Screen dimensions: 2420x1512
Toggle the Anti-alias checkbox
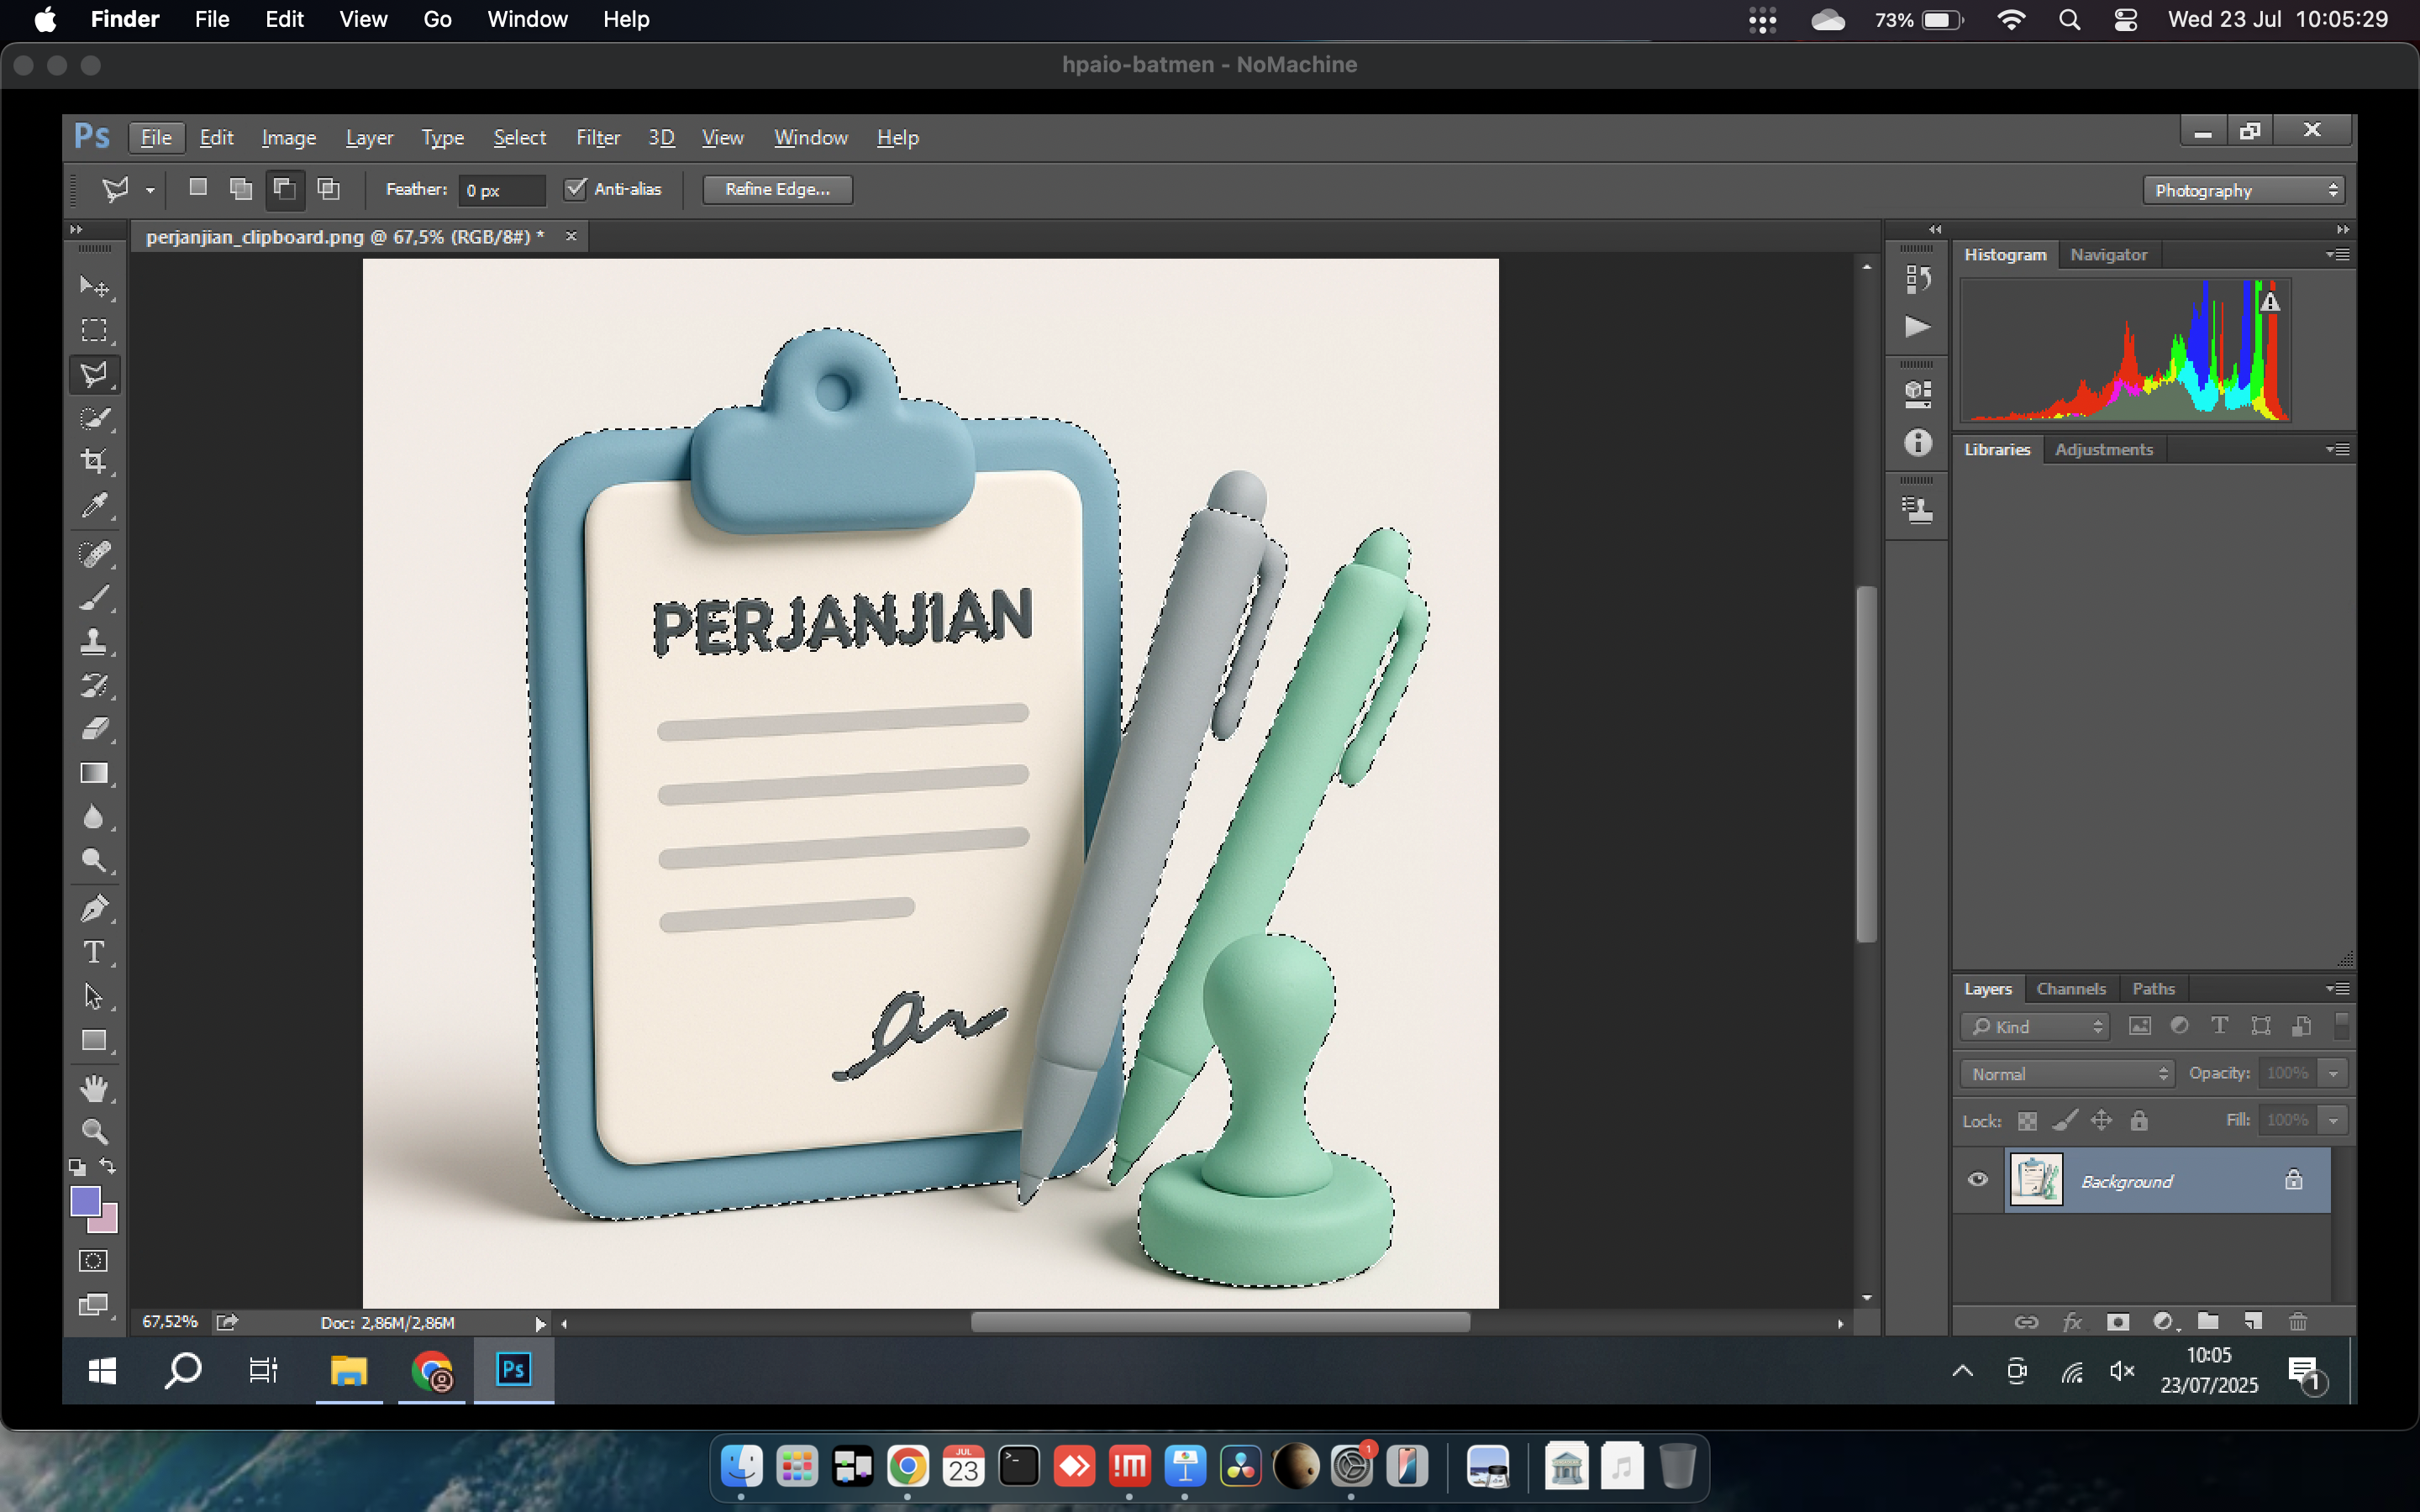(x=575, y=189)
